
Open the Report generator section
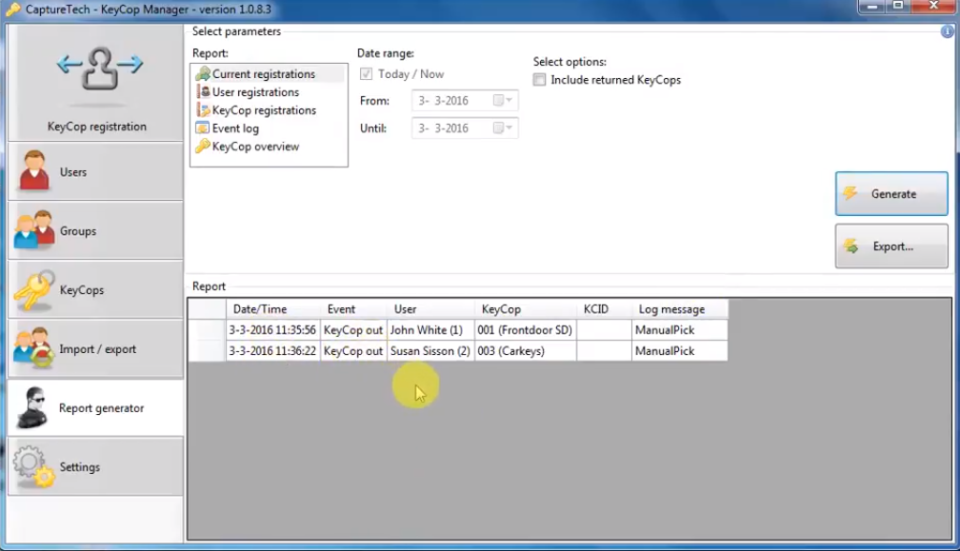coord(96,408)
